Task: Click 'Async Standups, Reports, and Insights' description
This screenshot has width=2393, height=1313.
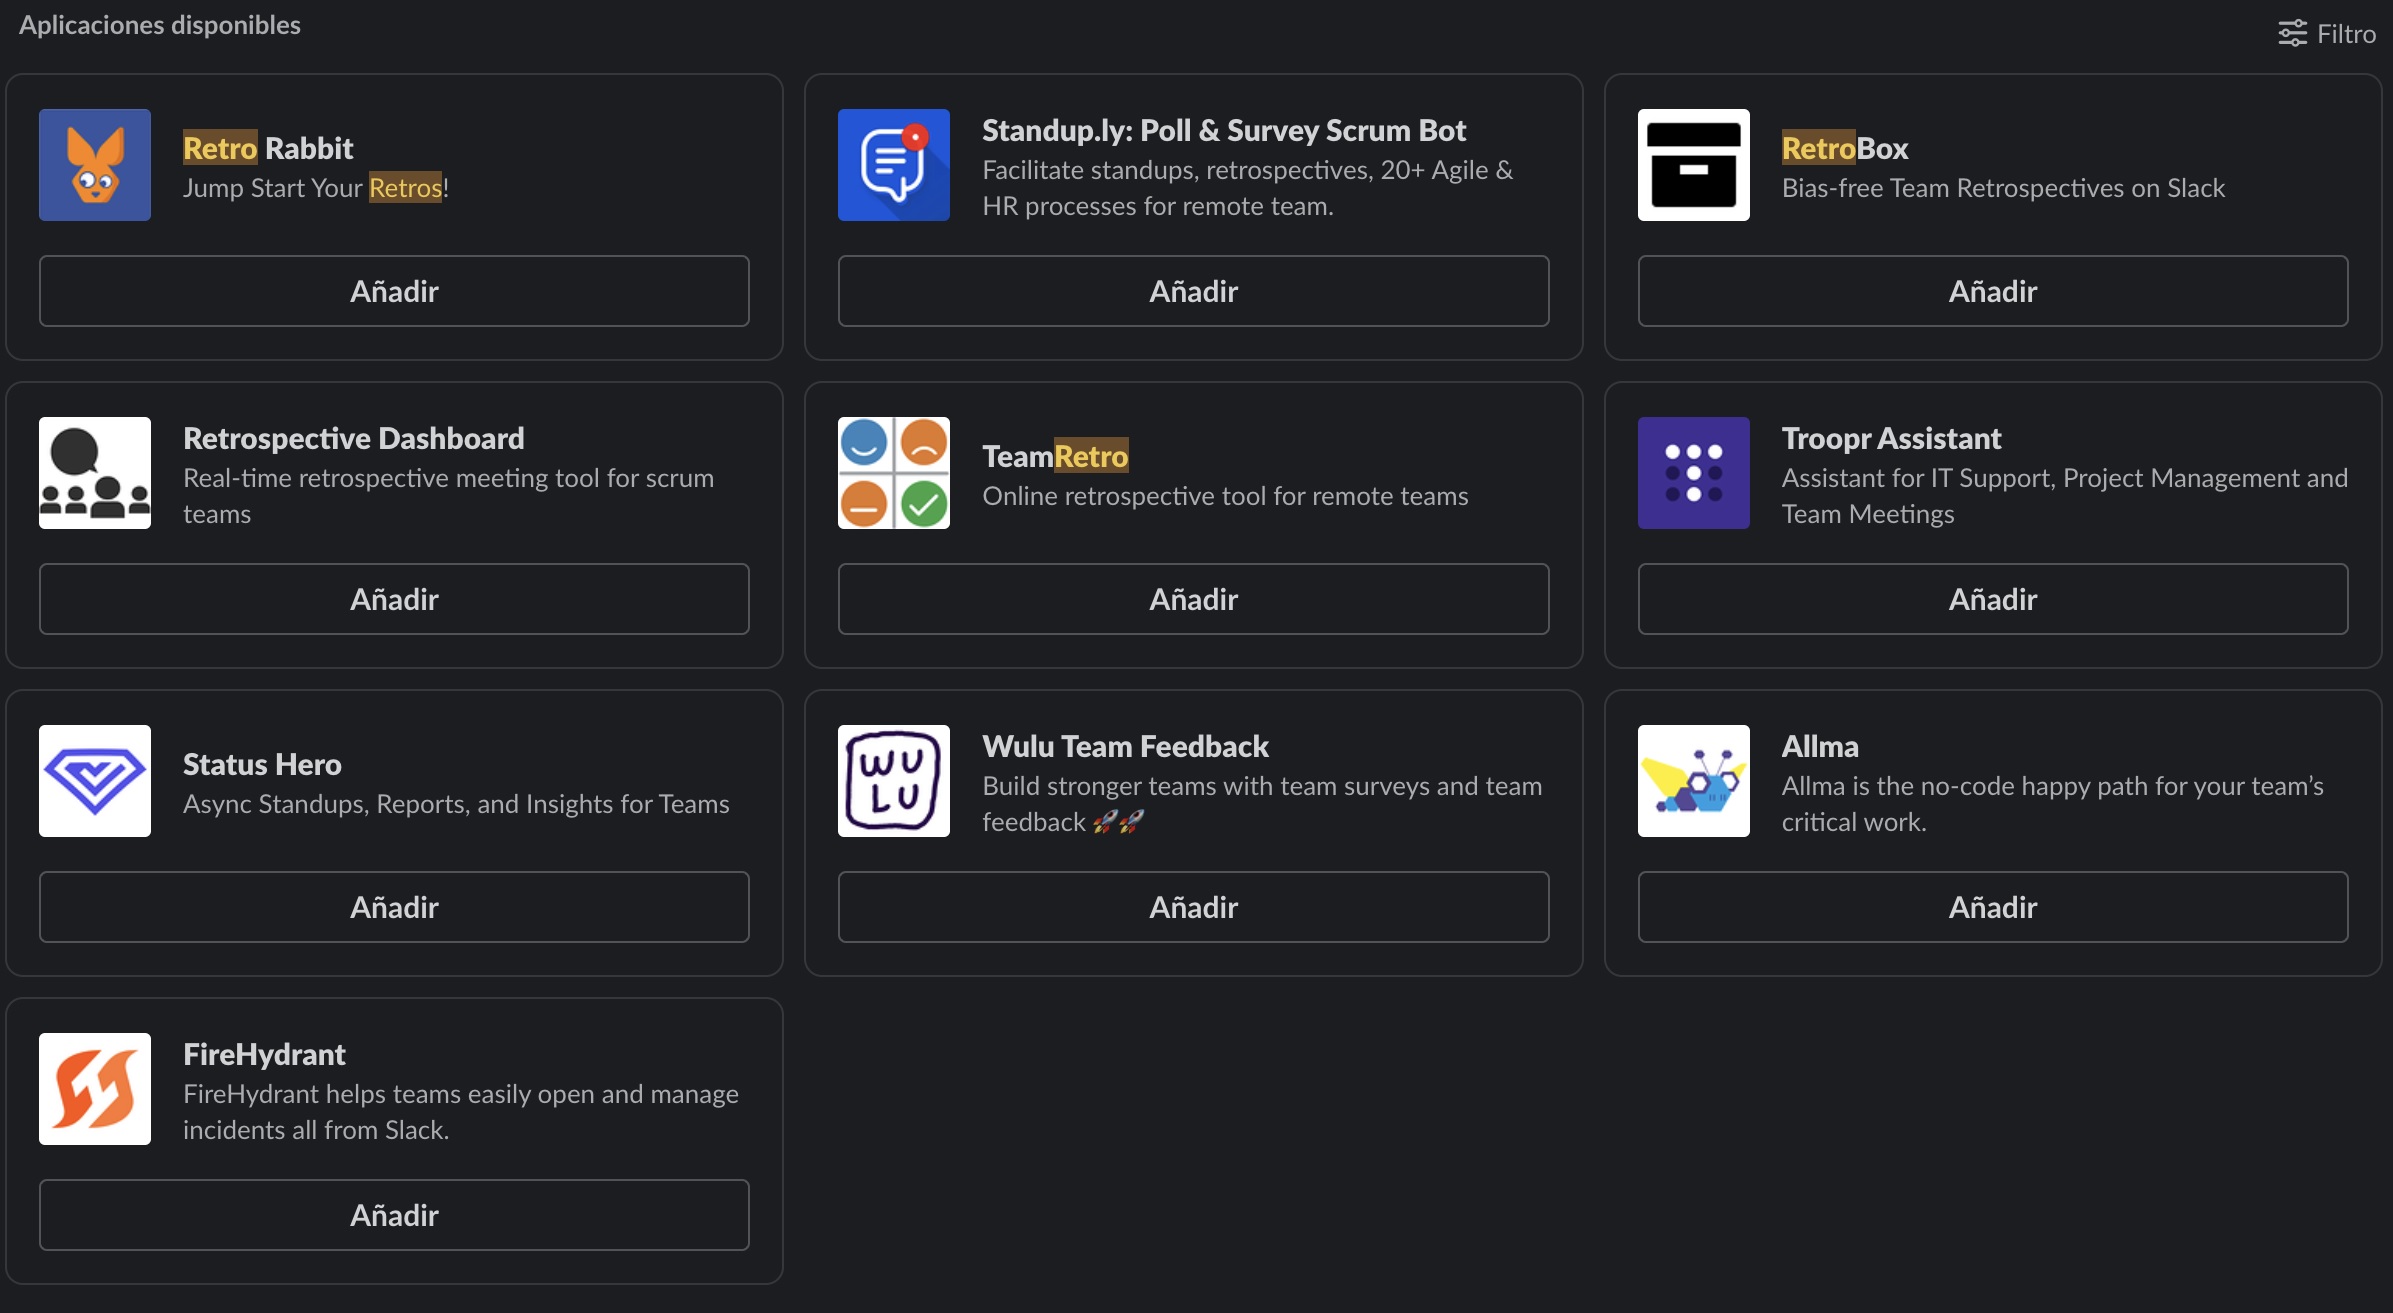Action: click(456, 804)
